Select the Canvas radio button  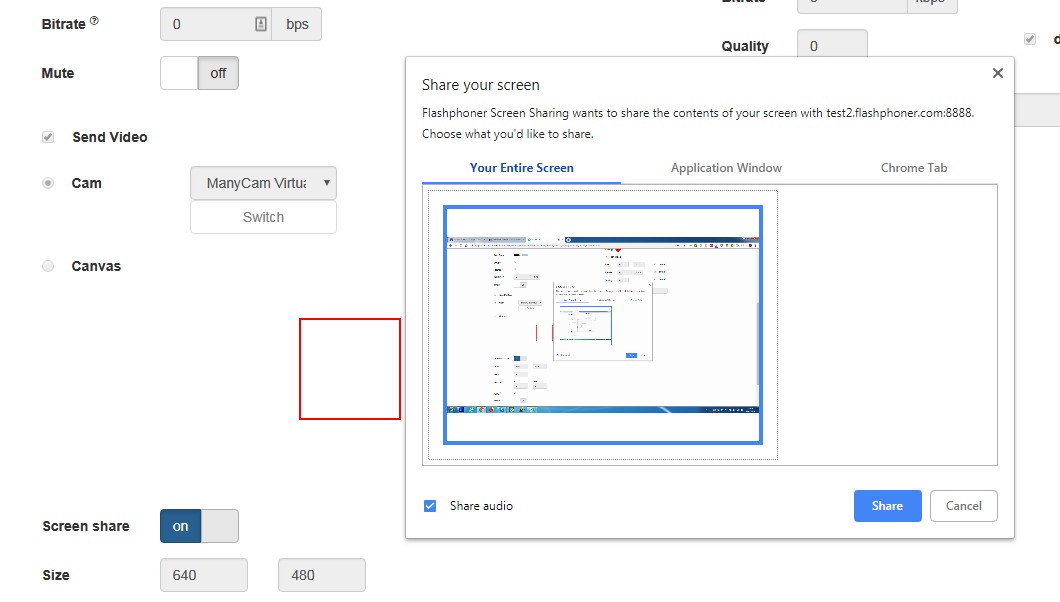pyautogui.click(x=48, y=266)
